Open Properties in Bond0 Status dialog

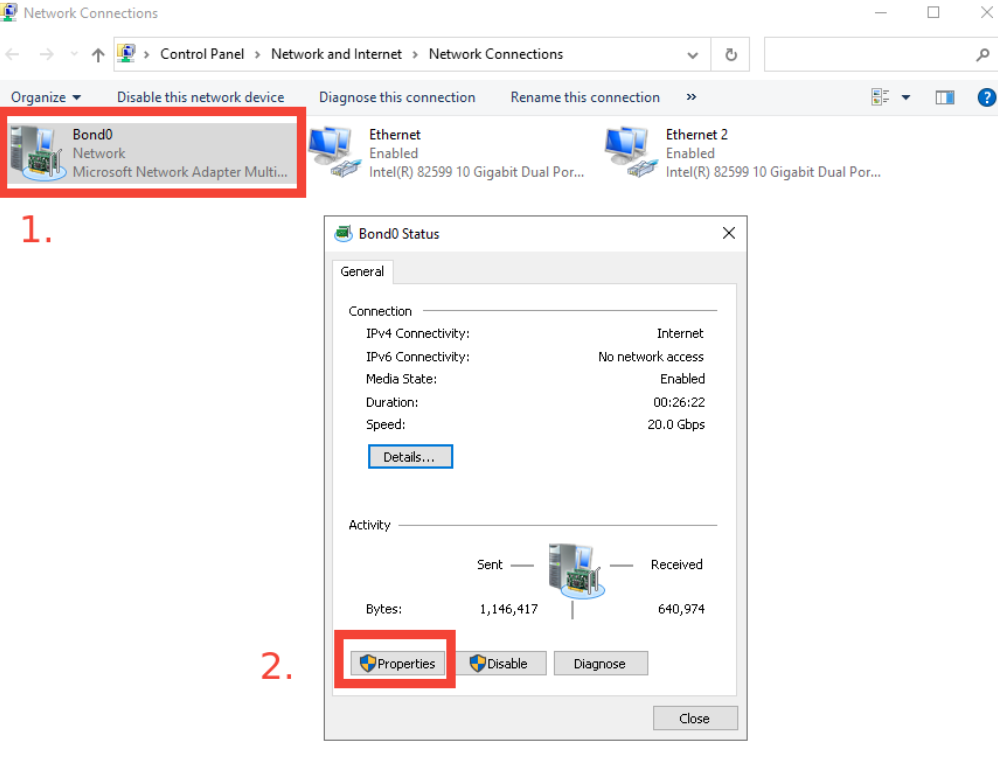point(397,663)
